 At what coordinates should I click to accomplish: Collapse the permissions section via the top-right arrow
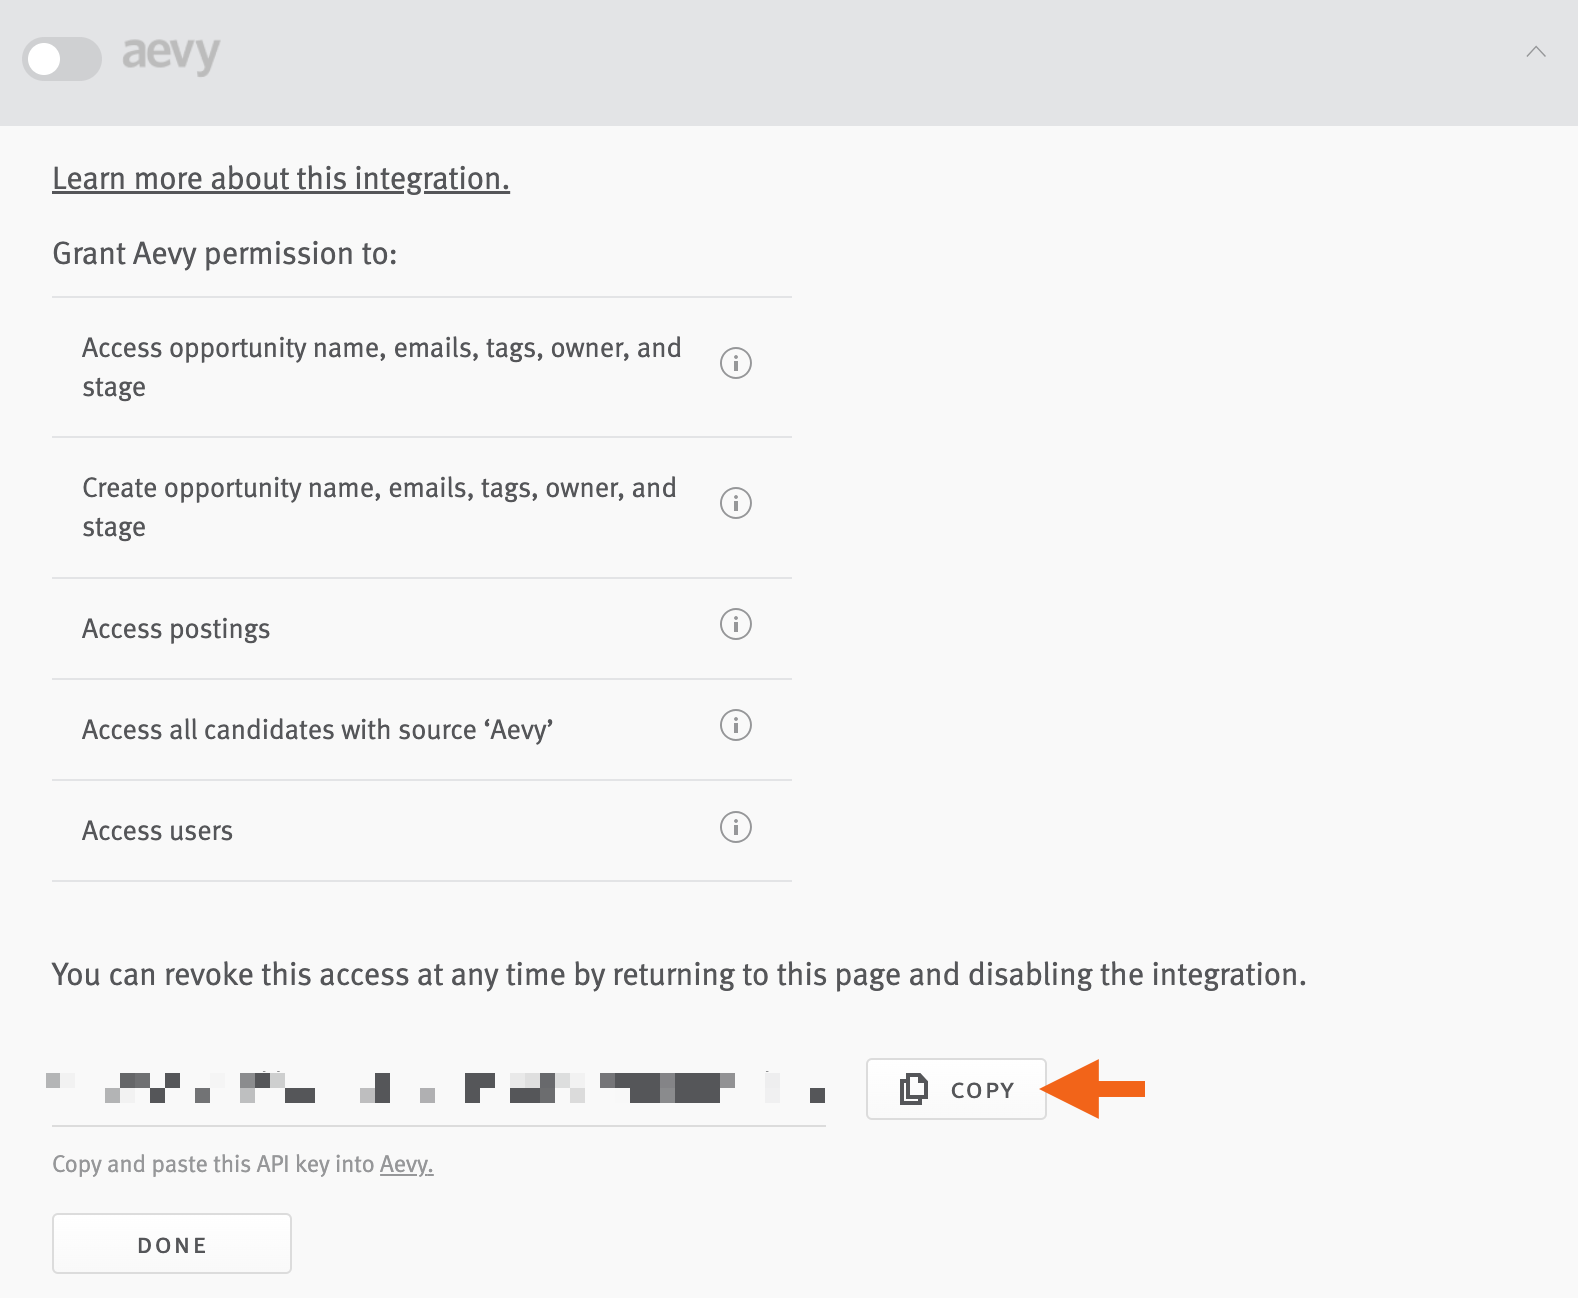click(1536, 52)
